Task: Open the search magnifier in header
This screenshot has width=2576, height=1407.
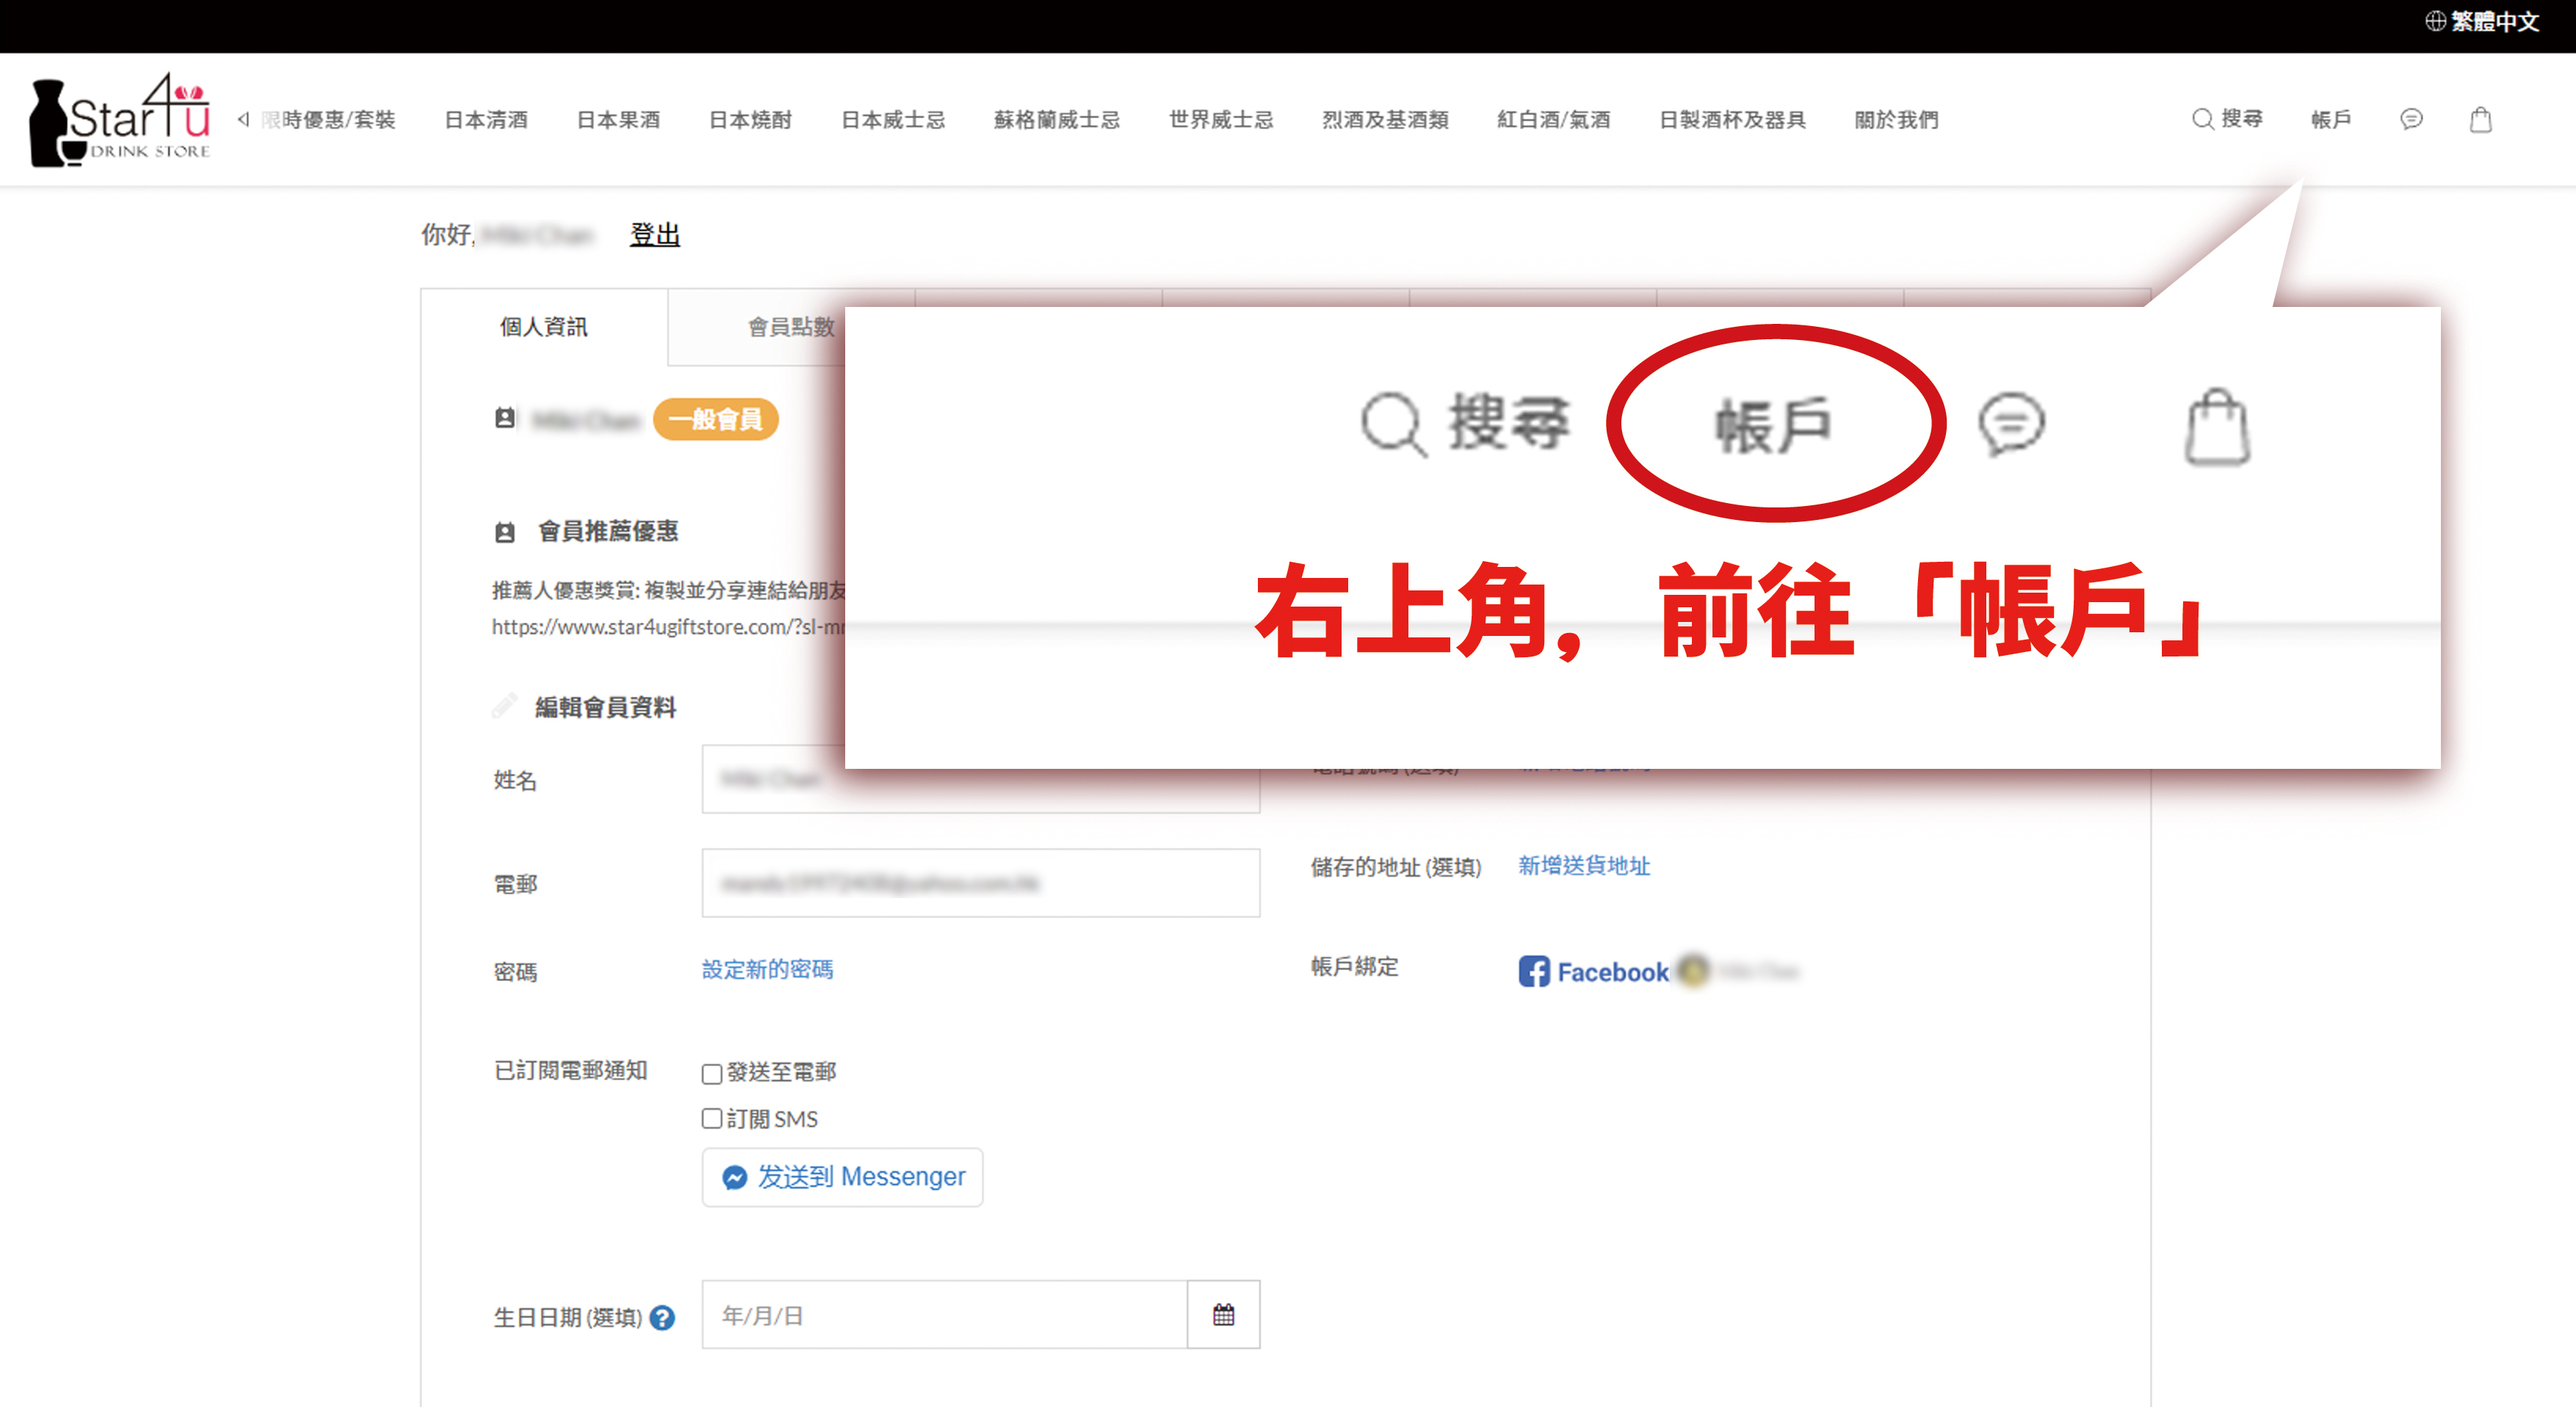Action: pyautogui.click(x=2201, y=119)
